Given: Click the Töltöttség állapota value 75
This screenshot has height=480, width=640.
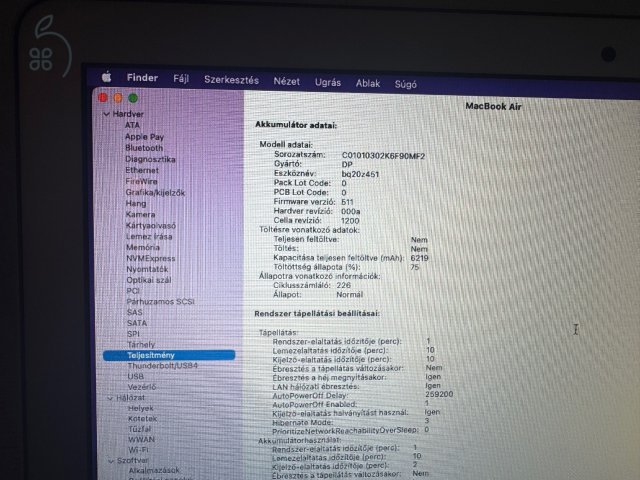Looking at the screenshot, I should click(415, 267).
